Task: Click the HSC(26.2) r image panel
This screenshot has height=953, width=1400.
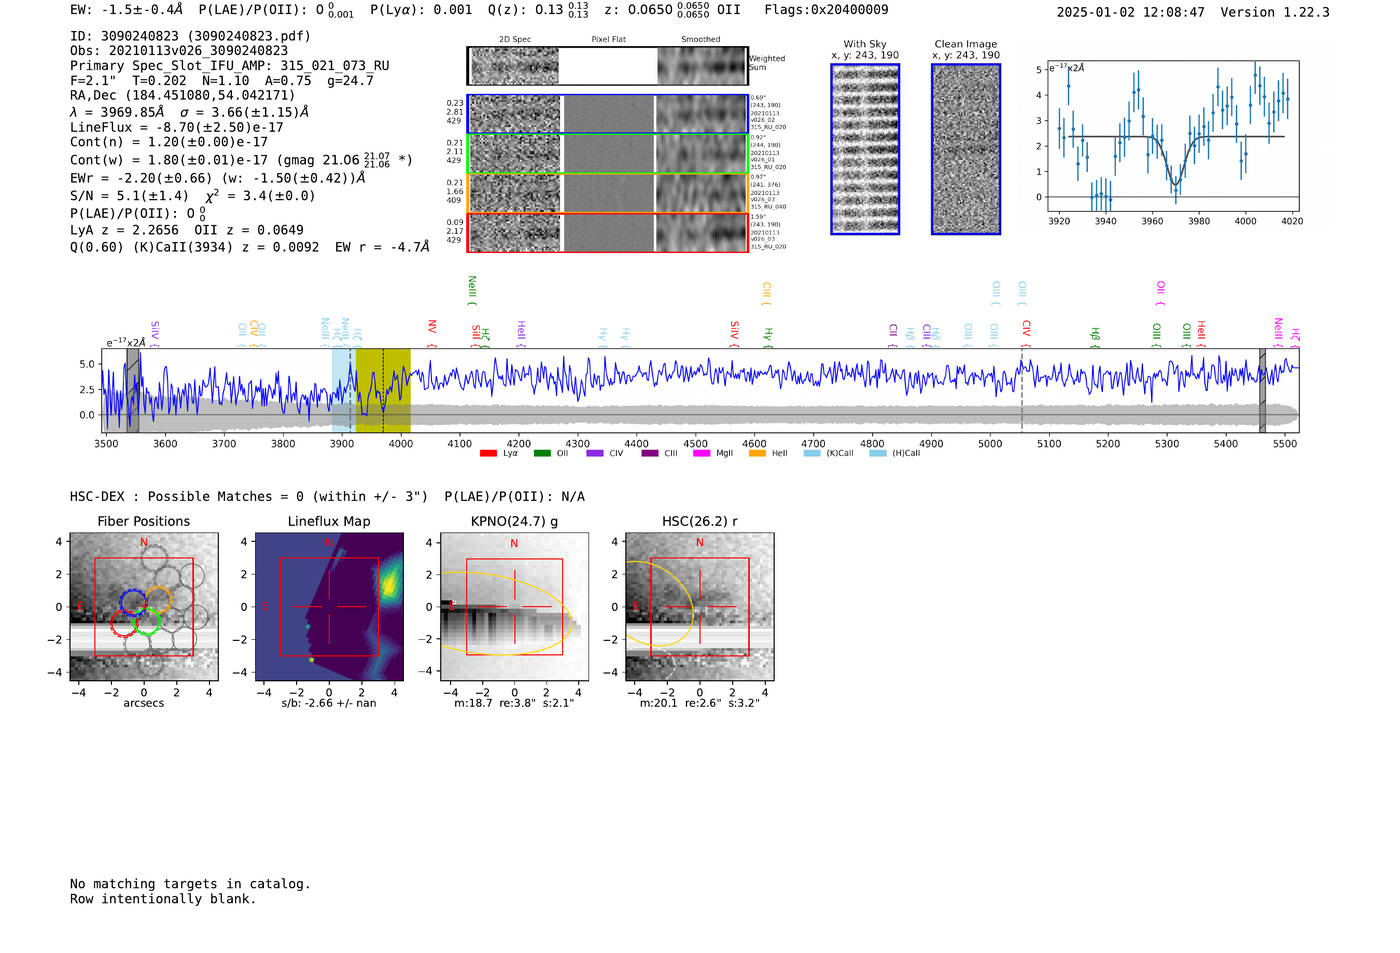Action: point(699,607)
